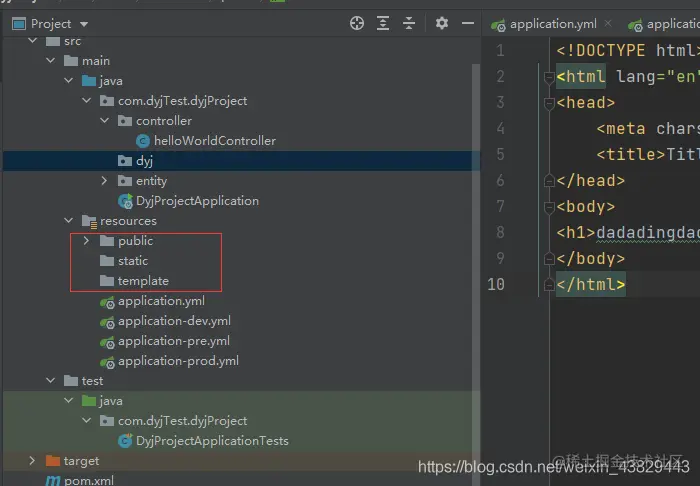
Task: Collapse the controller package chevron
Action: click(x=104, y=120)
